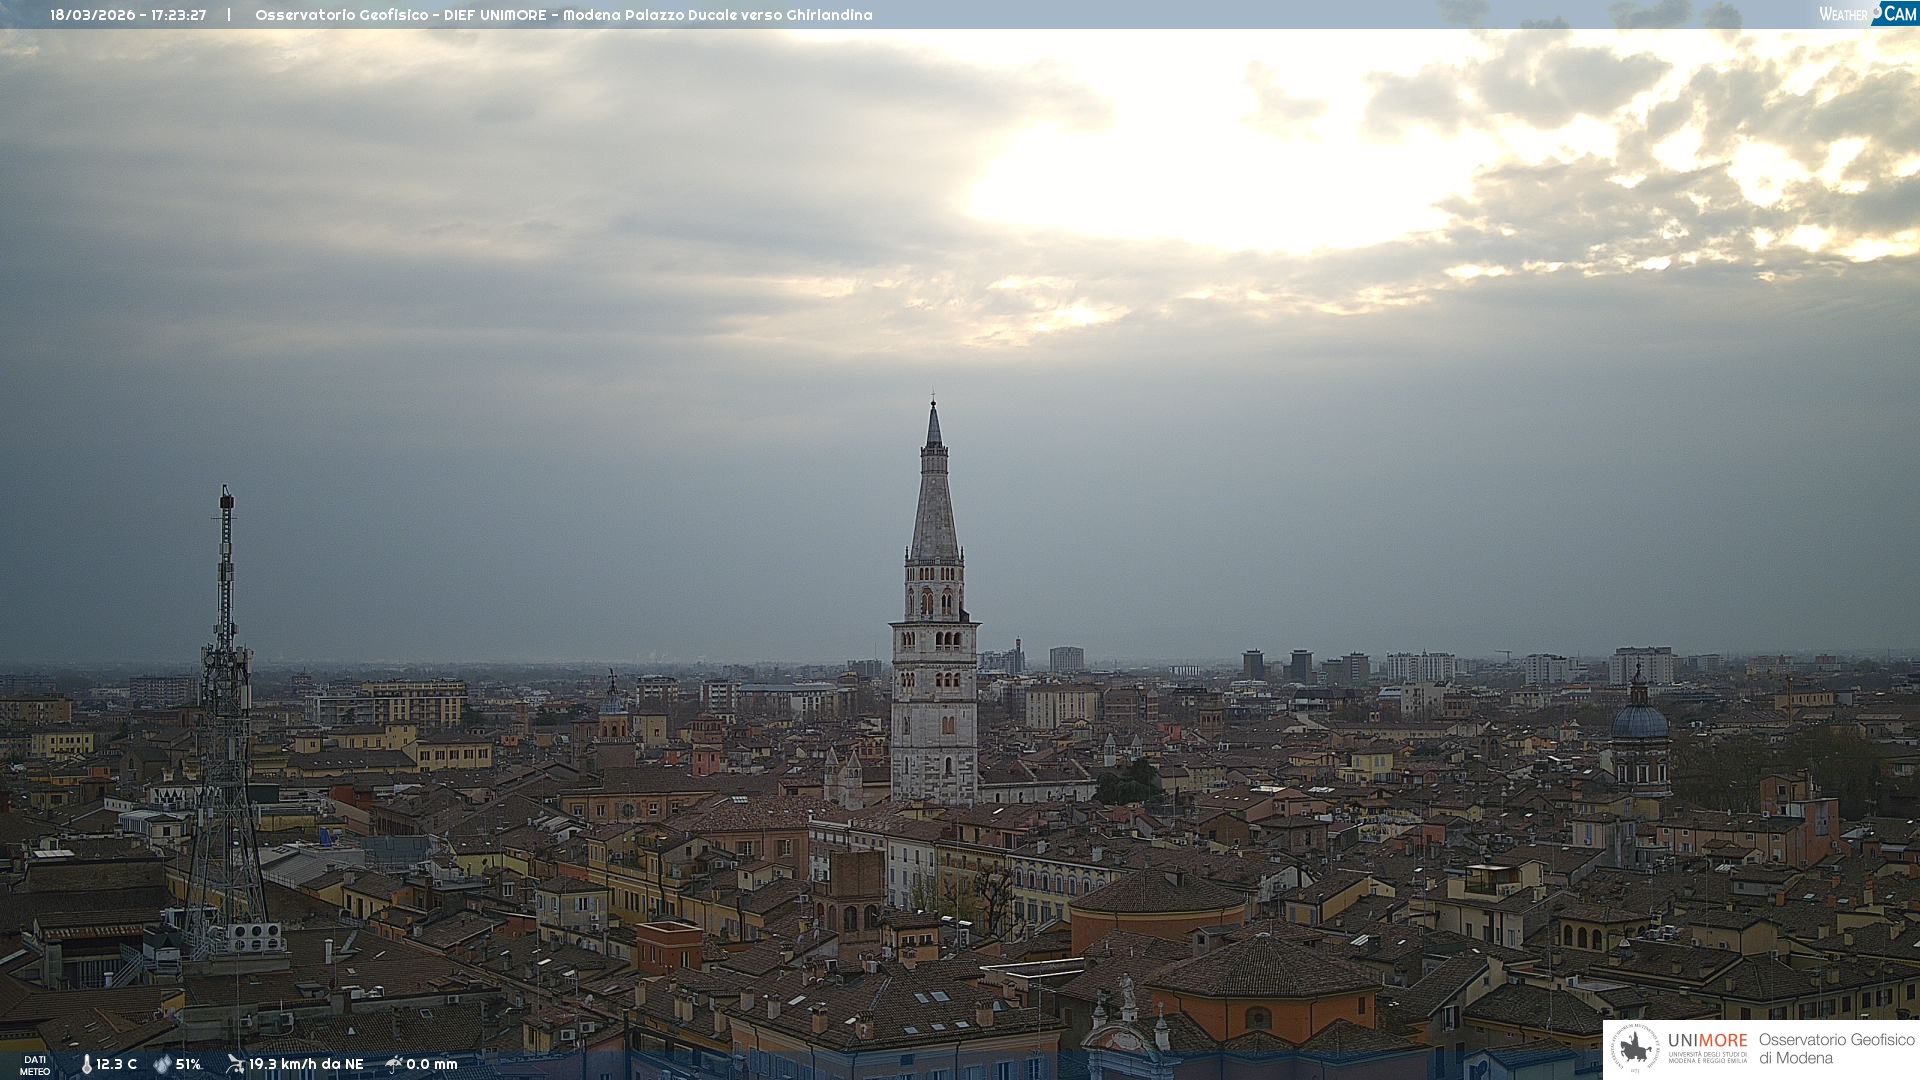The width and height of the screenshot is (1920, 1080).
Task: Click the UNIMORE wordmark in the corner logo
Action: pos(1707,1041)
